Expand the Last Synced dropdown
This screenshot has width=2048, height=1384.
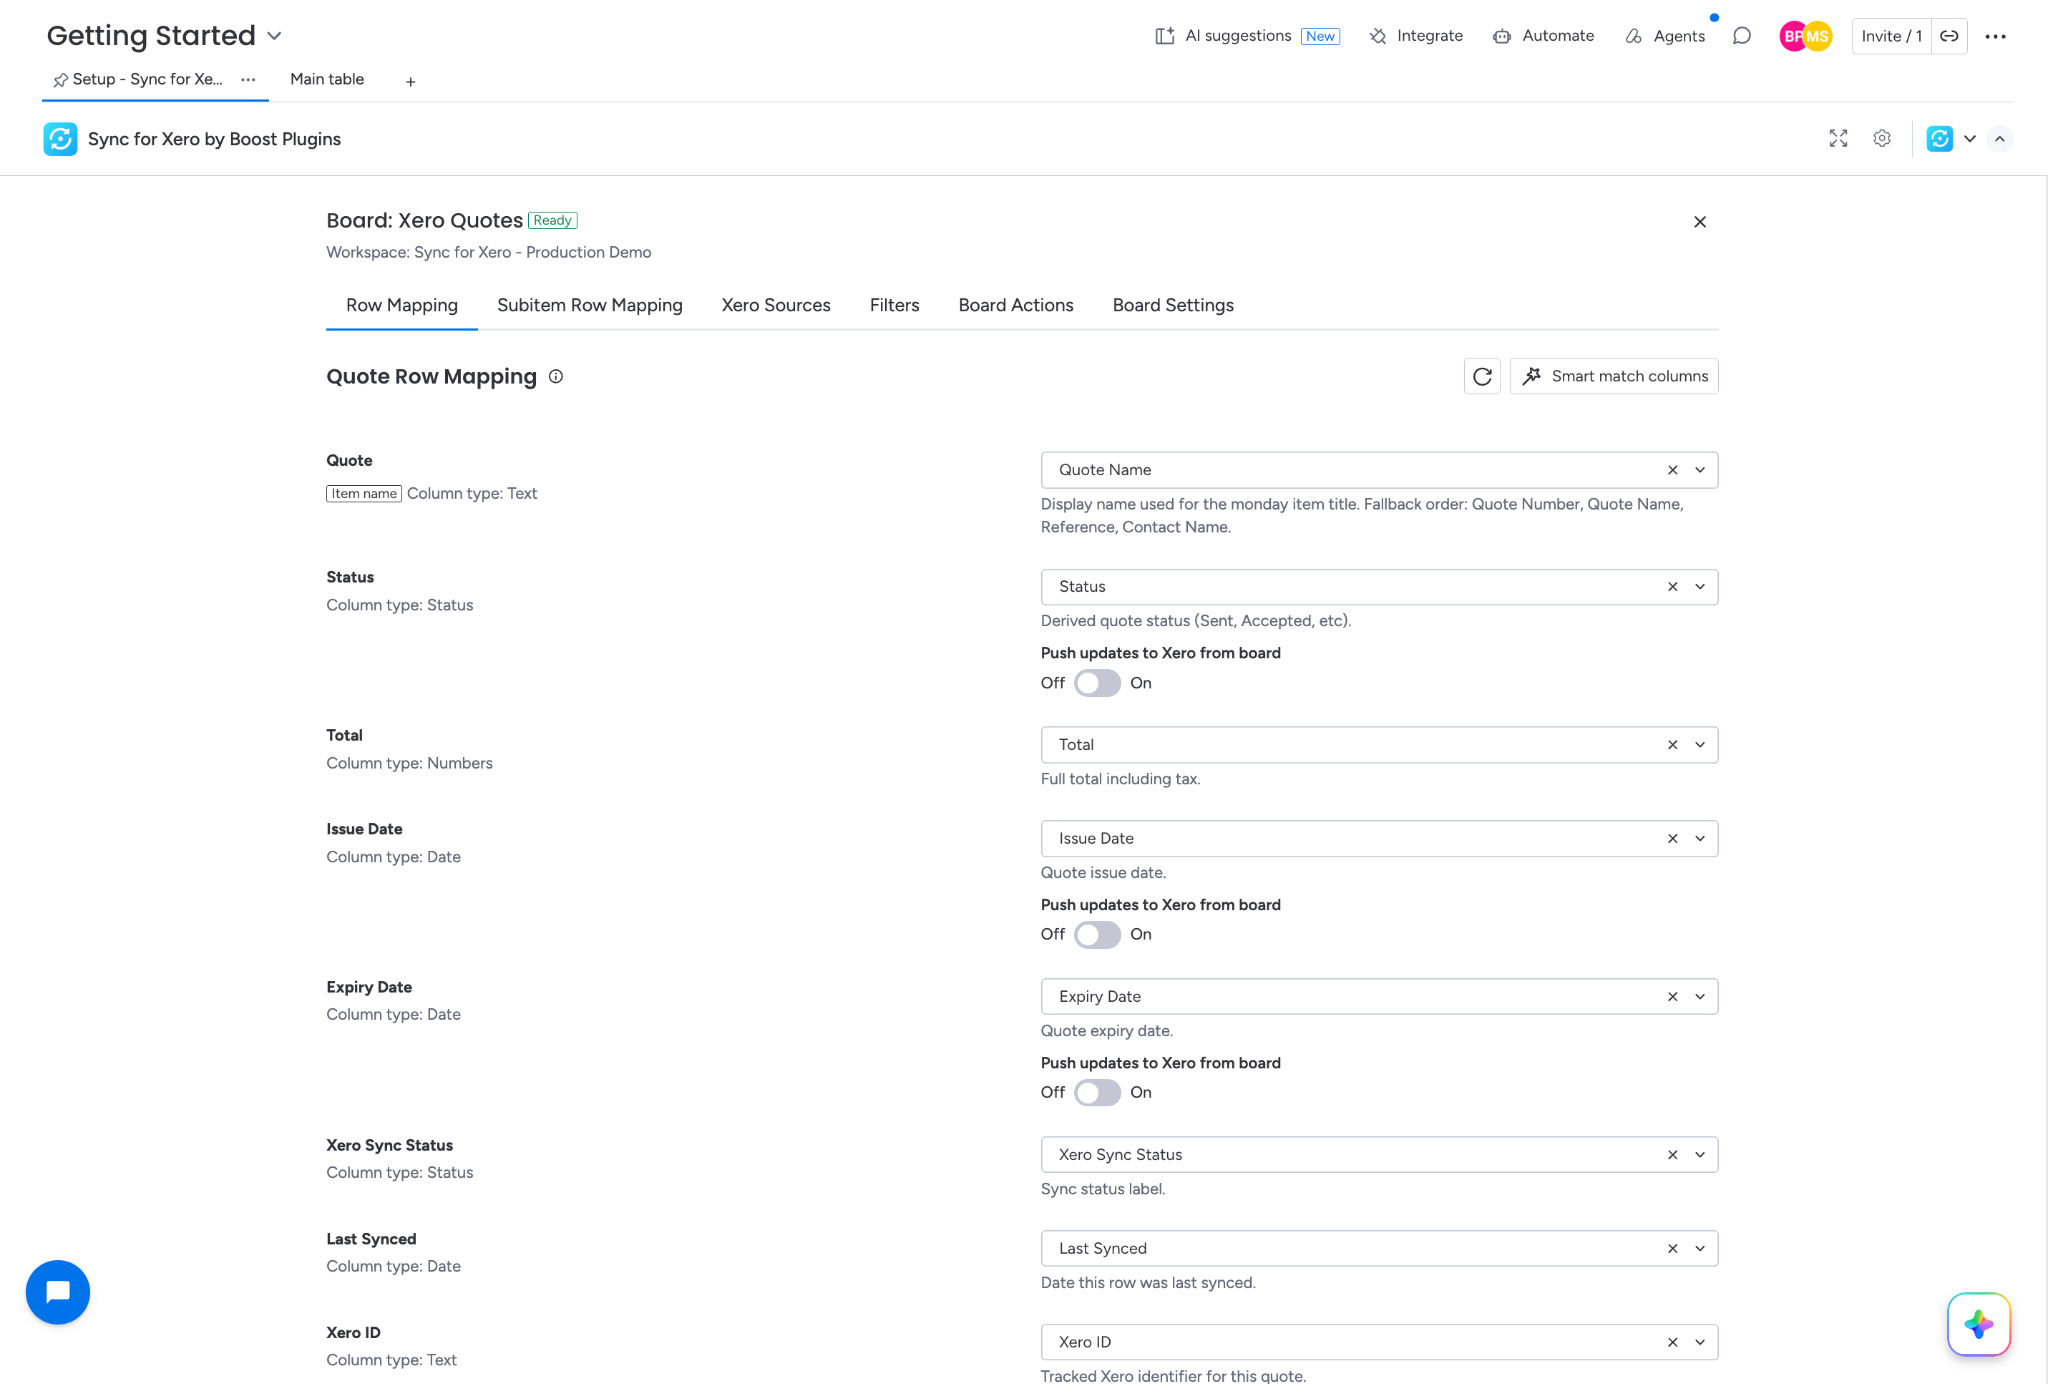[x=1700, y=1249]
